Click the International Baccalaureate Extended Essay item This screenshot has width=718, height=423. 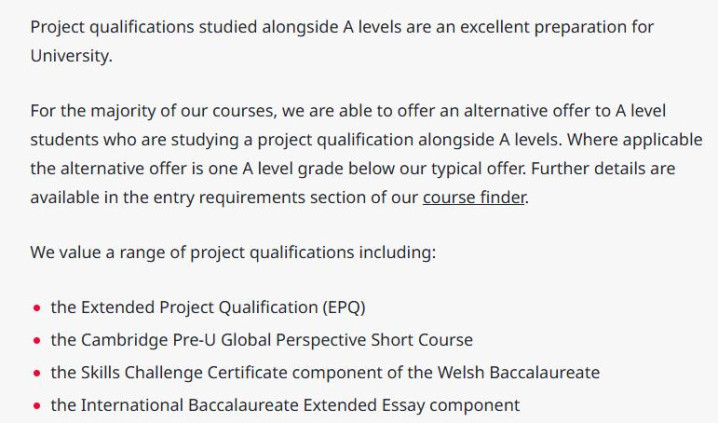point(285,405)
